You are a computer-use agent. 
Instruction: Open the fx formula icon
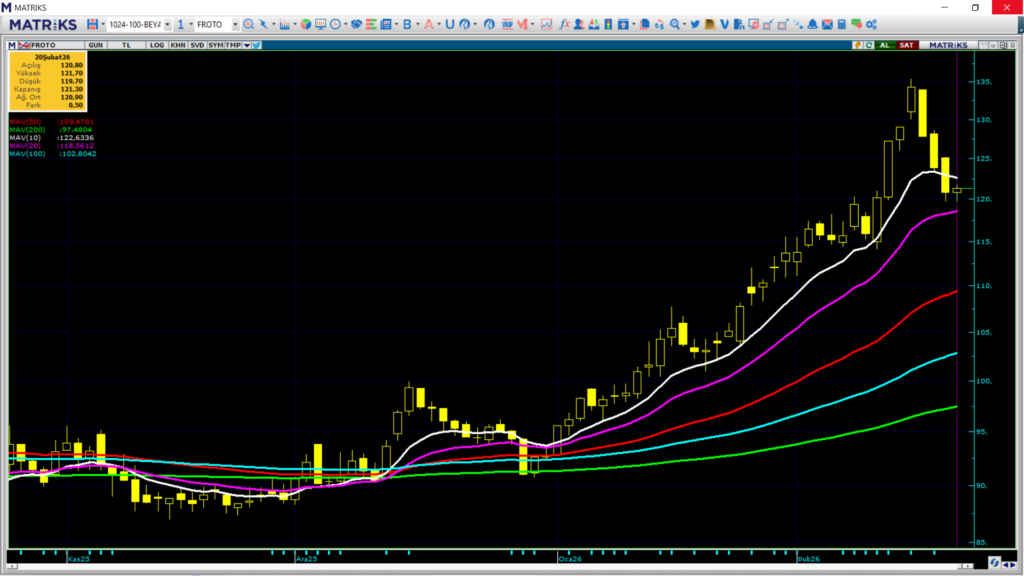564,24
